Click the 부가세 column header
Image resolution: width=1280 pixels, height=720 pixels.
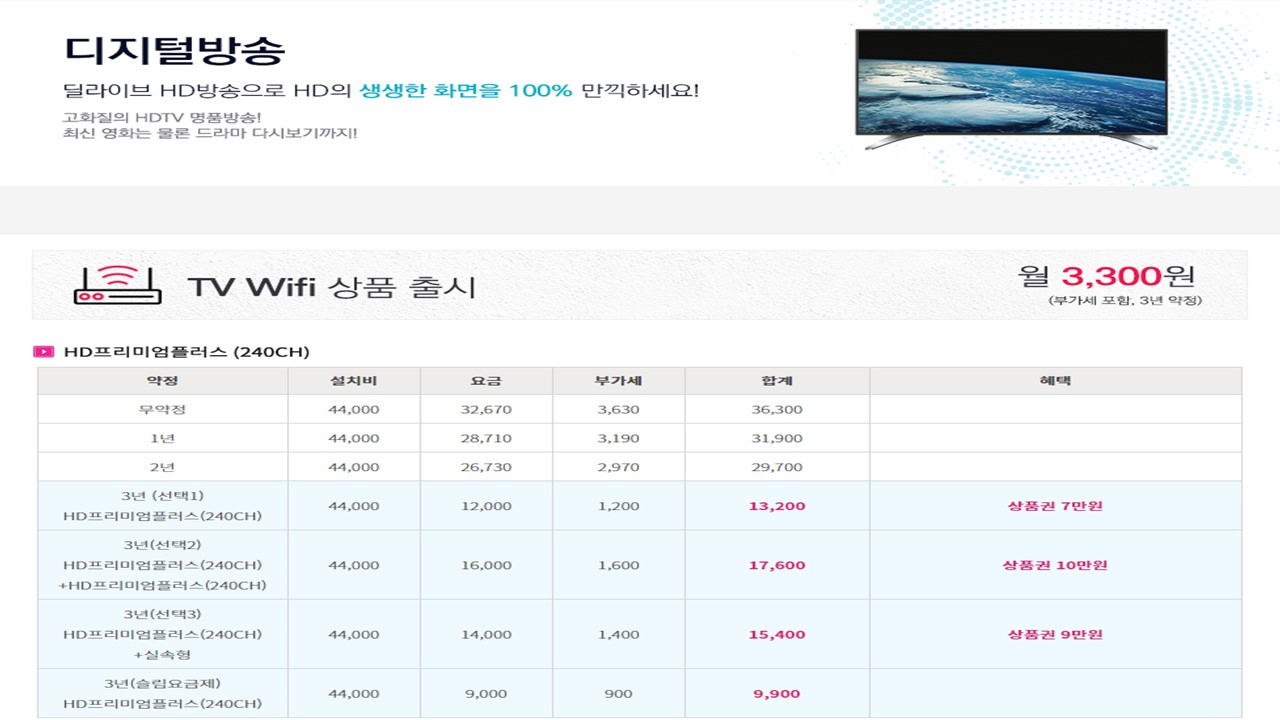pos(618,381)
